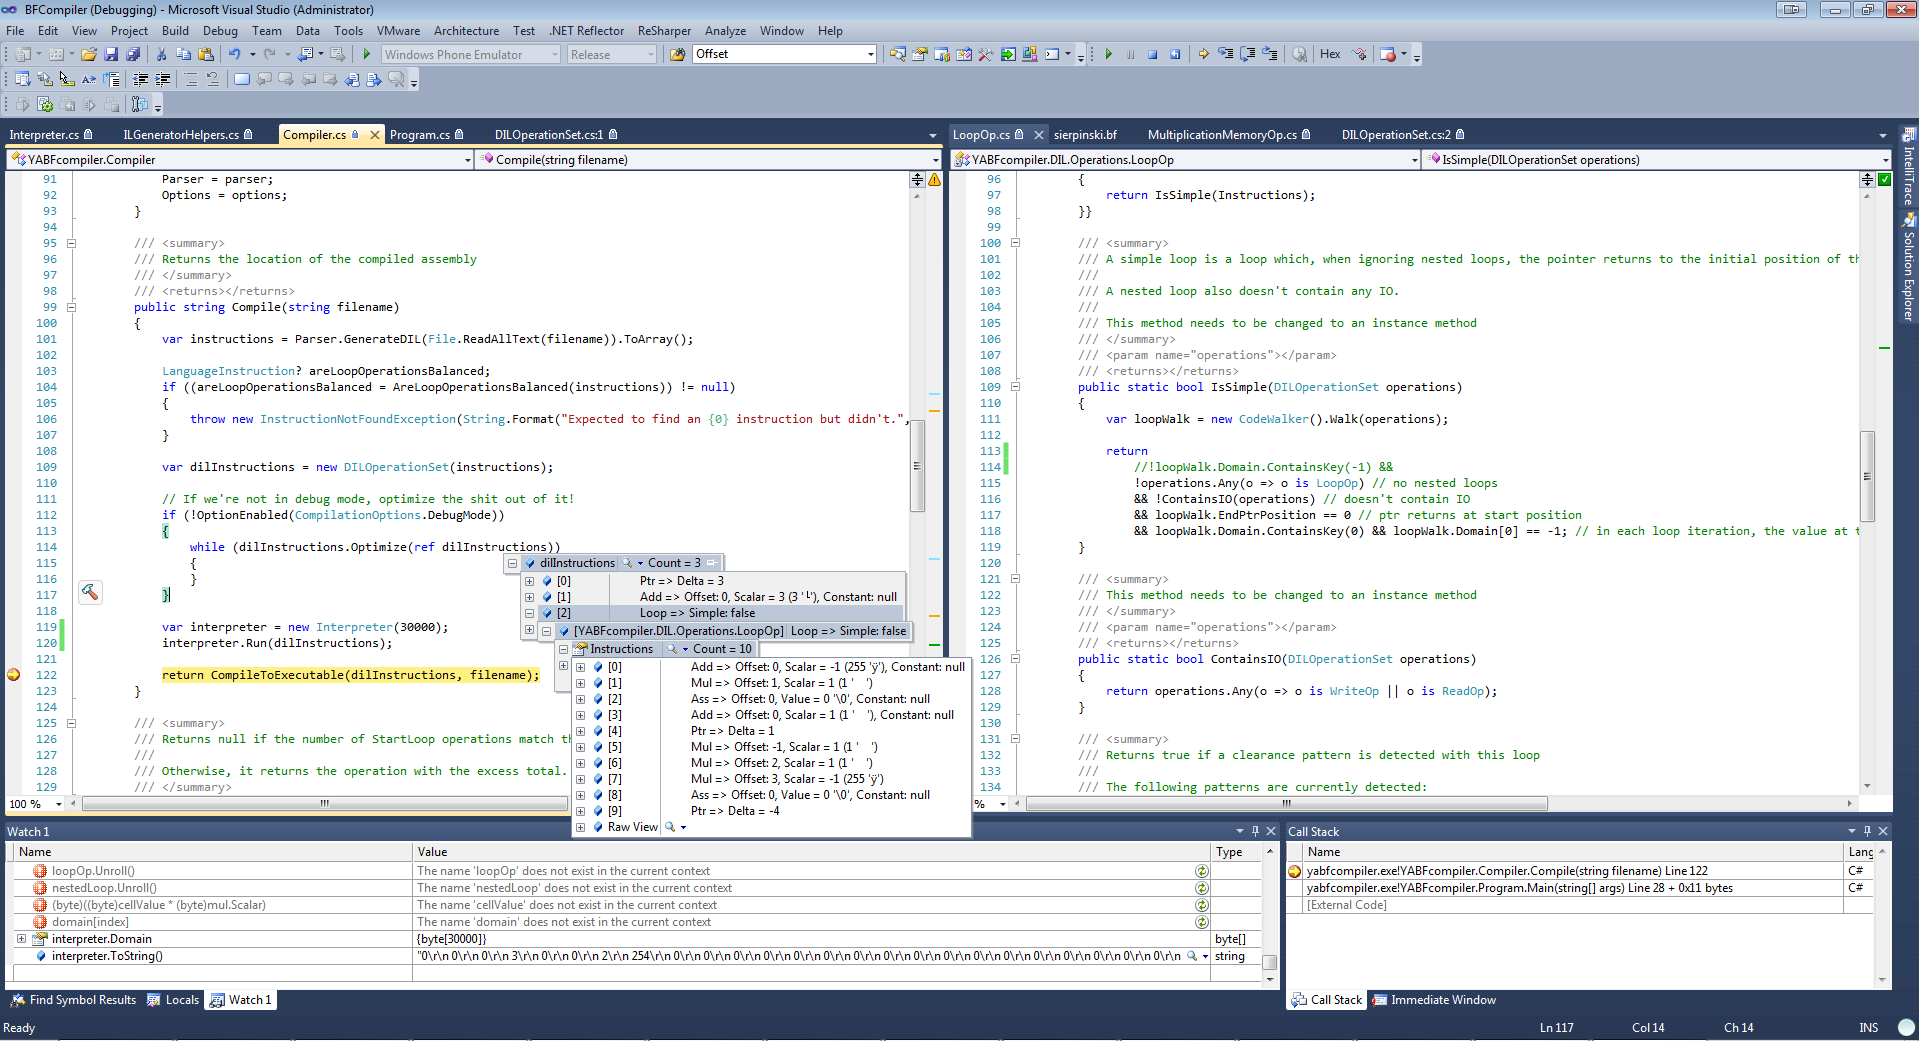Open the IsSimple member navigation dropdown
Viewport: 1919px width, 1041px height.
pos(1885,160)
